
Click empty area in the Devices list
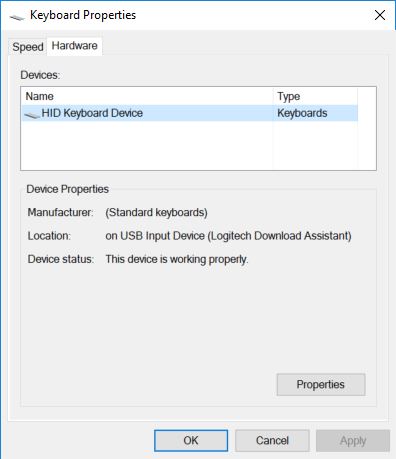(x=147, y=145)
